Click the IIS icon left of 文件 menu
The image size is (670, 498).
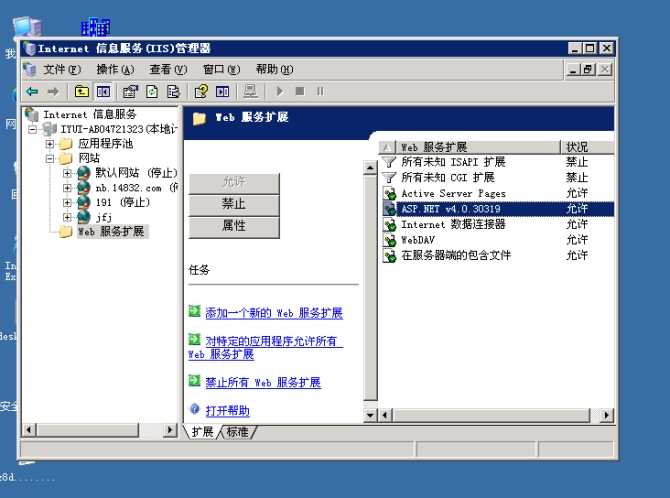click(x=29, y=69)
